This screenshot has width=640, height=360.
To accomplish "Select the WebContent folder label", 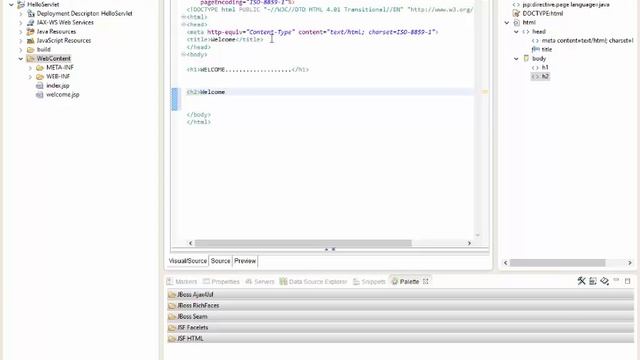I will (x=53, y=58).
